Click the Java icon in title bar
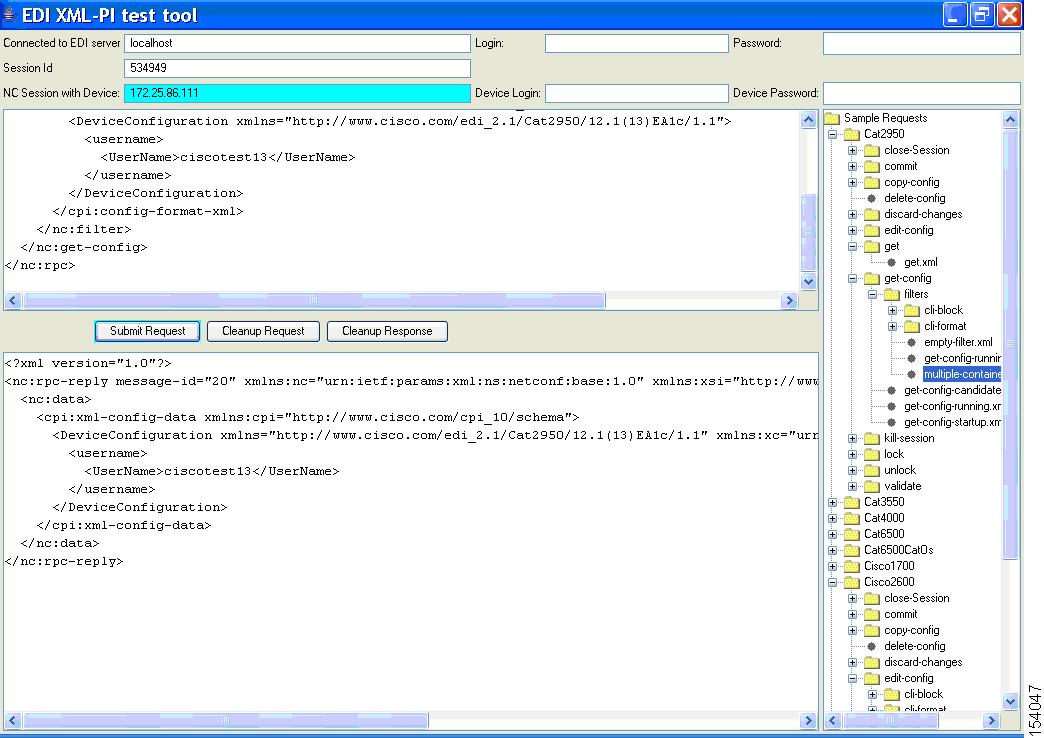The height and width of the screenshot is (738, 1044). 9,15
